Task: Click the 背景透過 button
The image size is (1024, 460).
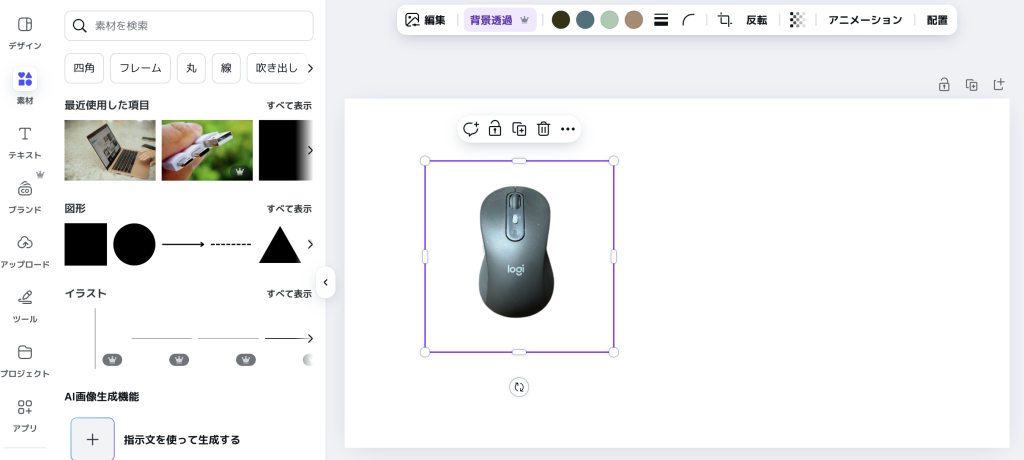Action: (499, 20)
